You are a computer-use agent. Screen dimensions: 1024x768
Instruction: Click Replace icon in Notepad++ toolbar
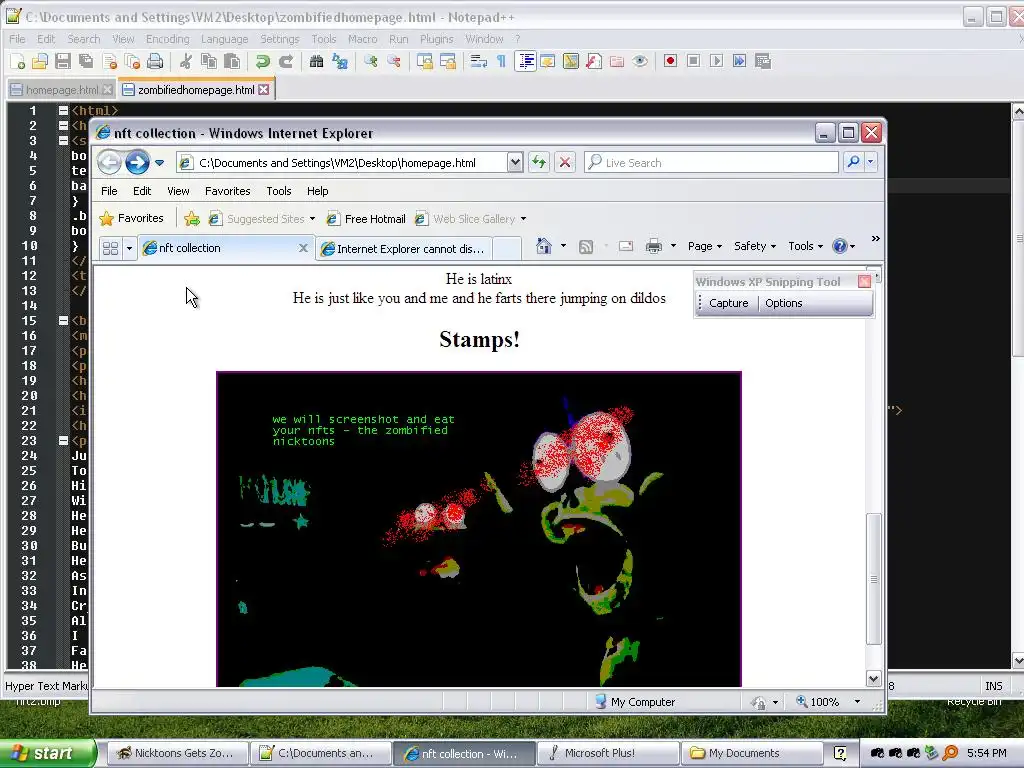pos(340,61)
